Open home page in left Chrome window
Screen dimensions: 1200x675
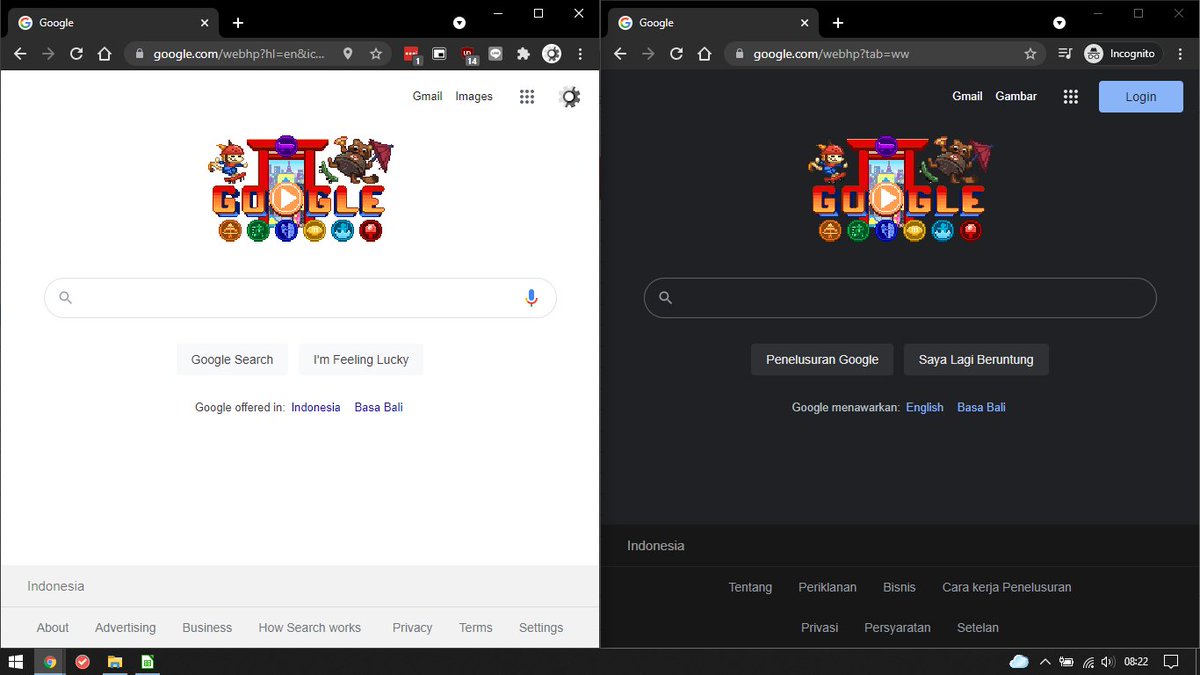click(104, 54)
